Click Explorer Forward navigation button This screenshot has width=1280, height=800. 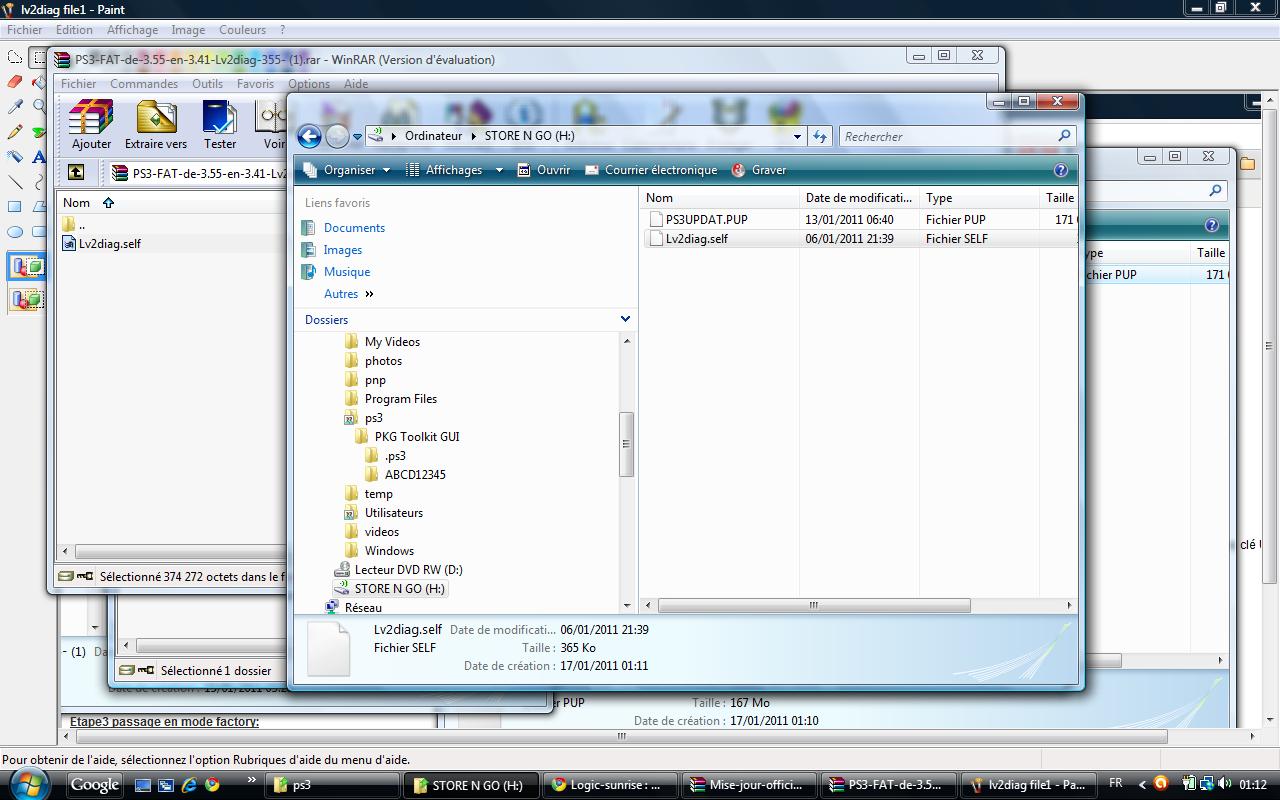338,136
